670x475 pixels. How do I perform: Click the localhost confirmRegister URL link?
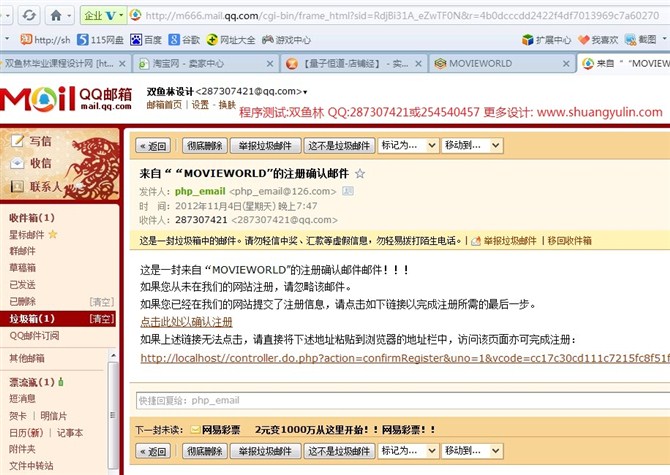405,358
